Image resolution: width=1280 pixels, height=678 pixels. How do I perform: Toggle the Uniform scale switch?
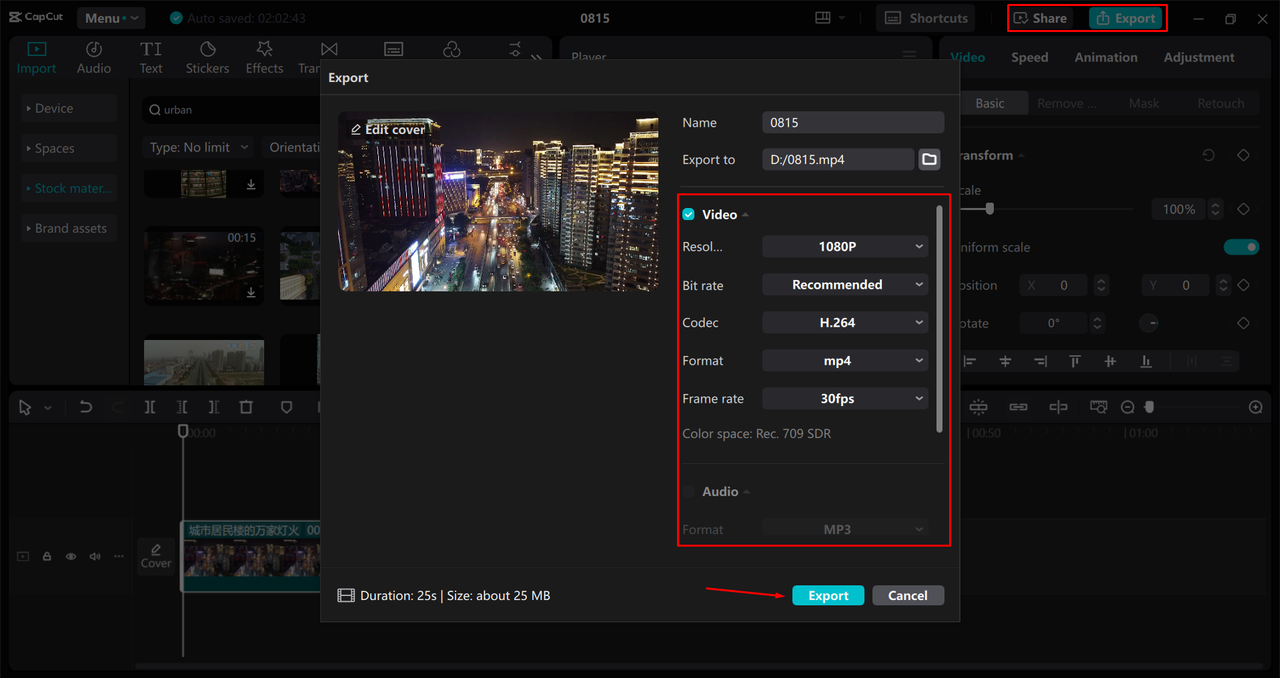click(x=1241, y=247)
